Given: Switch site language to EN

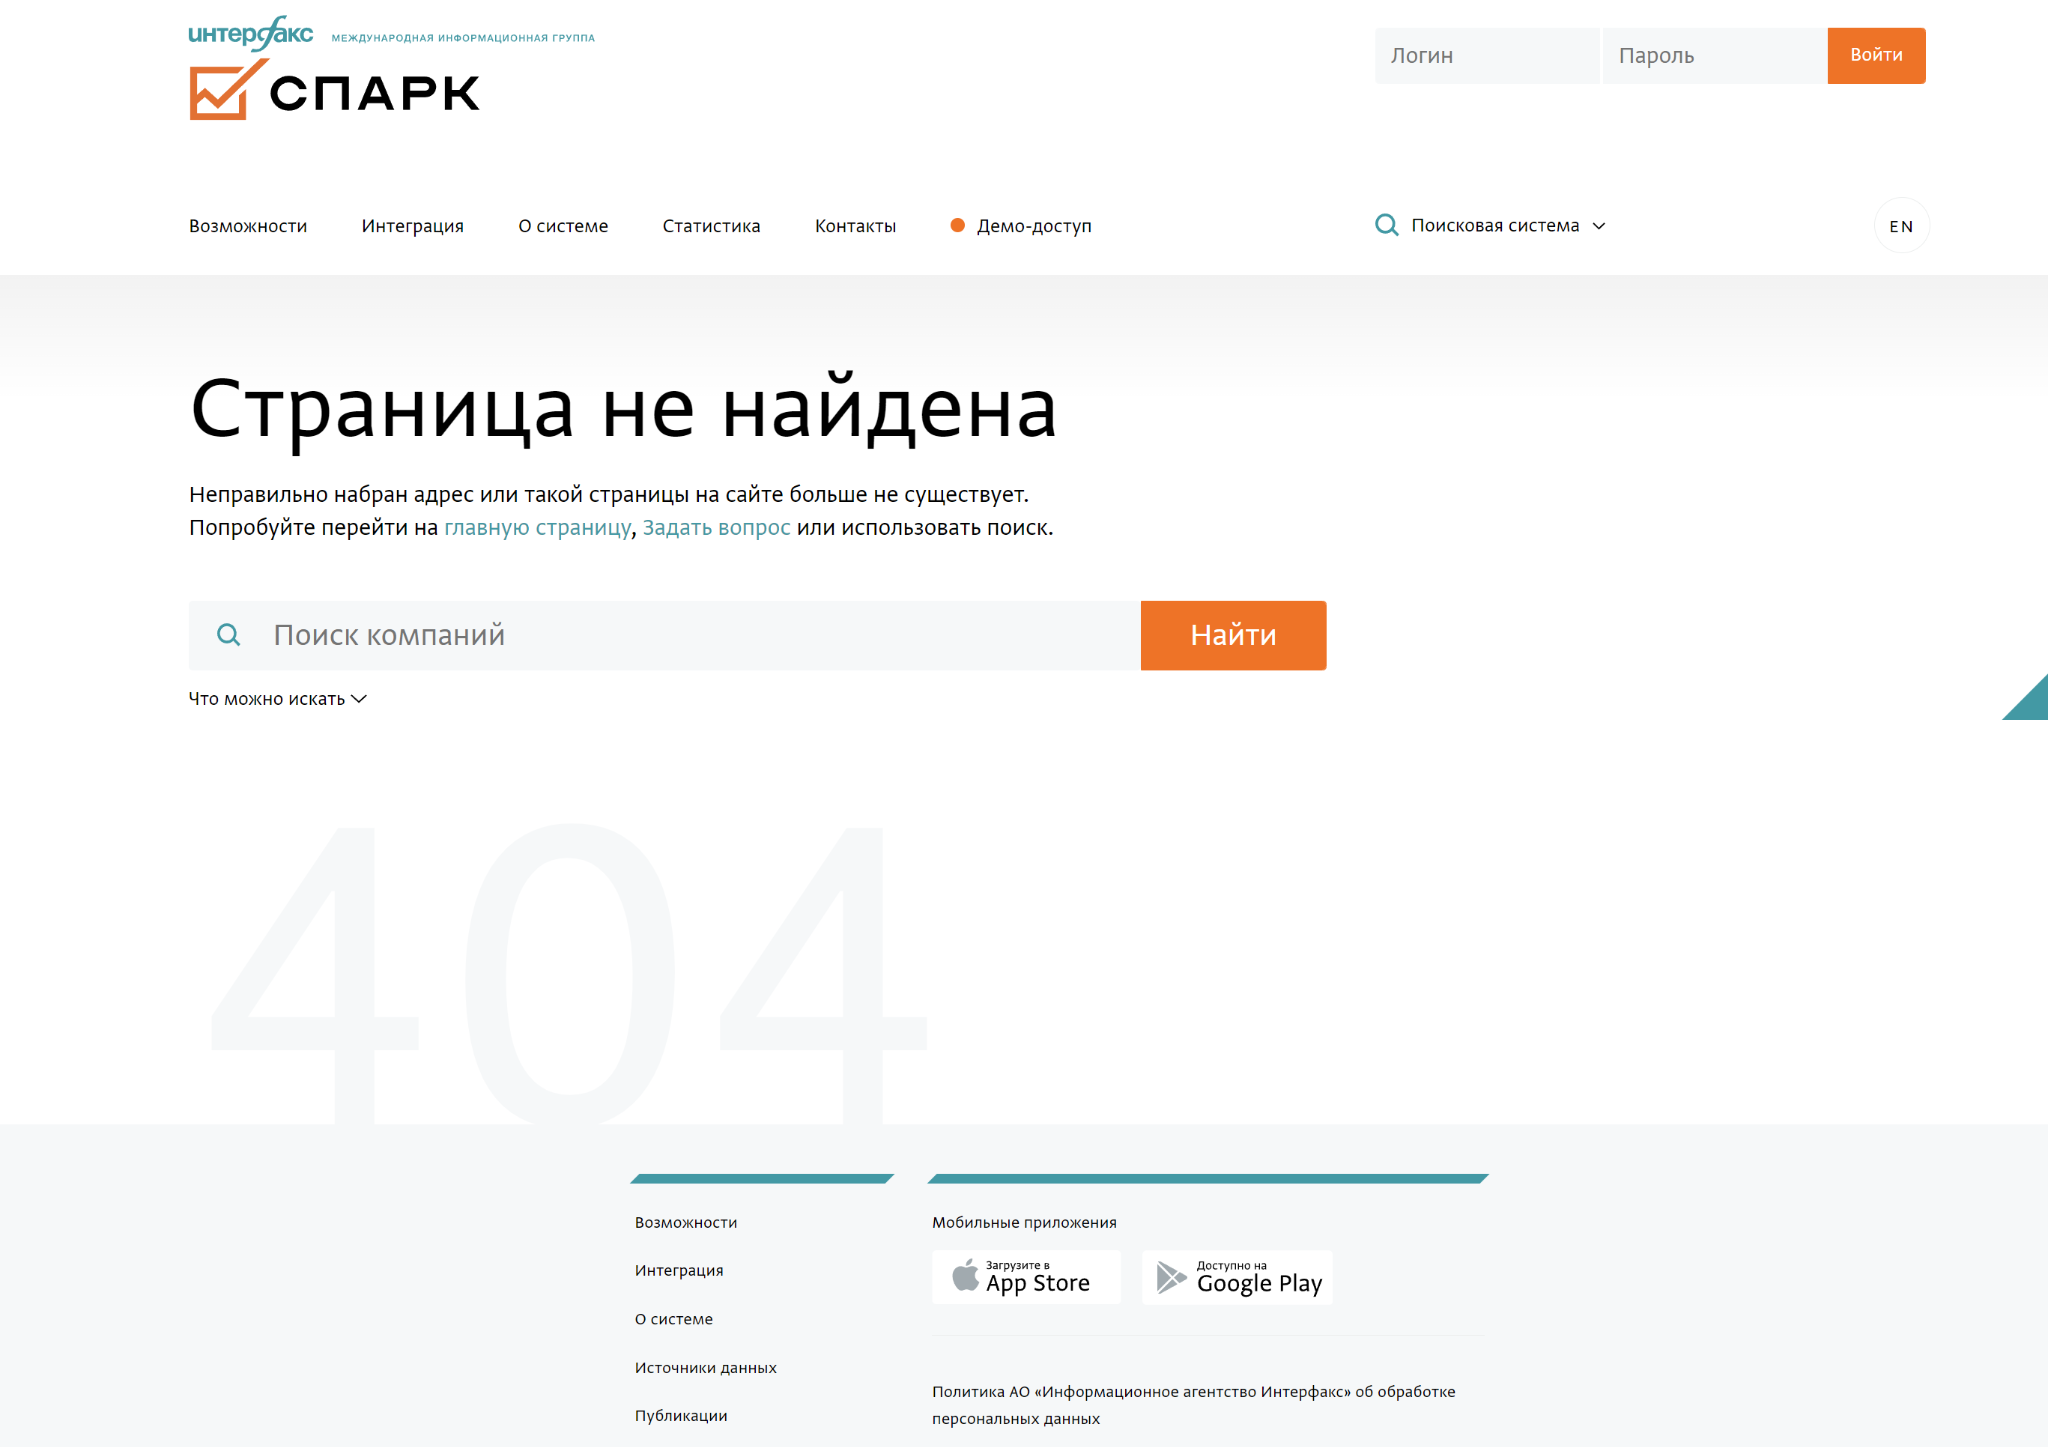Looking at the screenshot, I should click(x=1900, y=226).
